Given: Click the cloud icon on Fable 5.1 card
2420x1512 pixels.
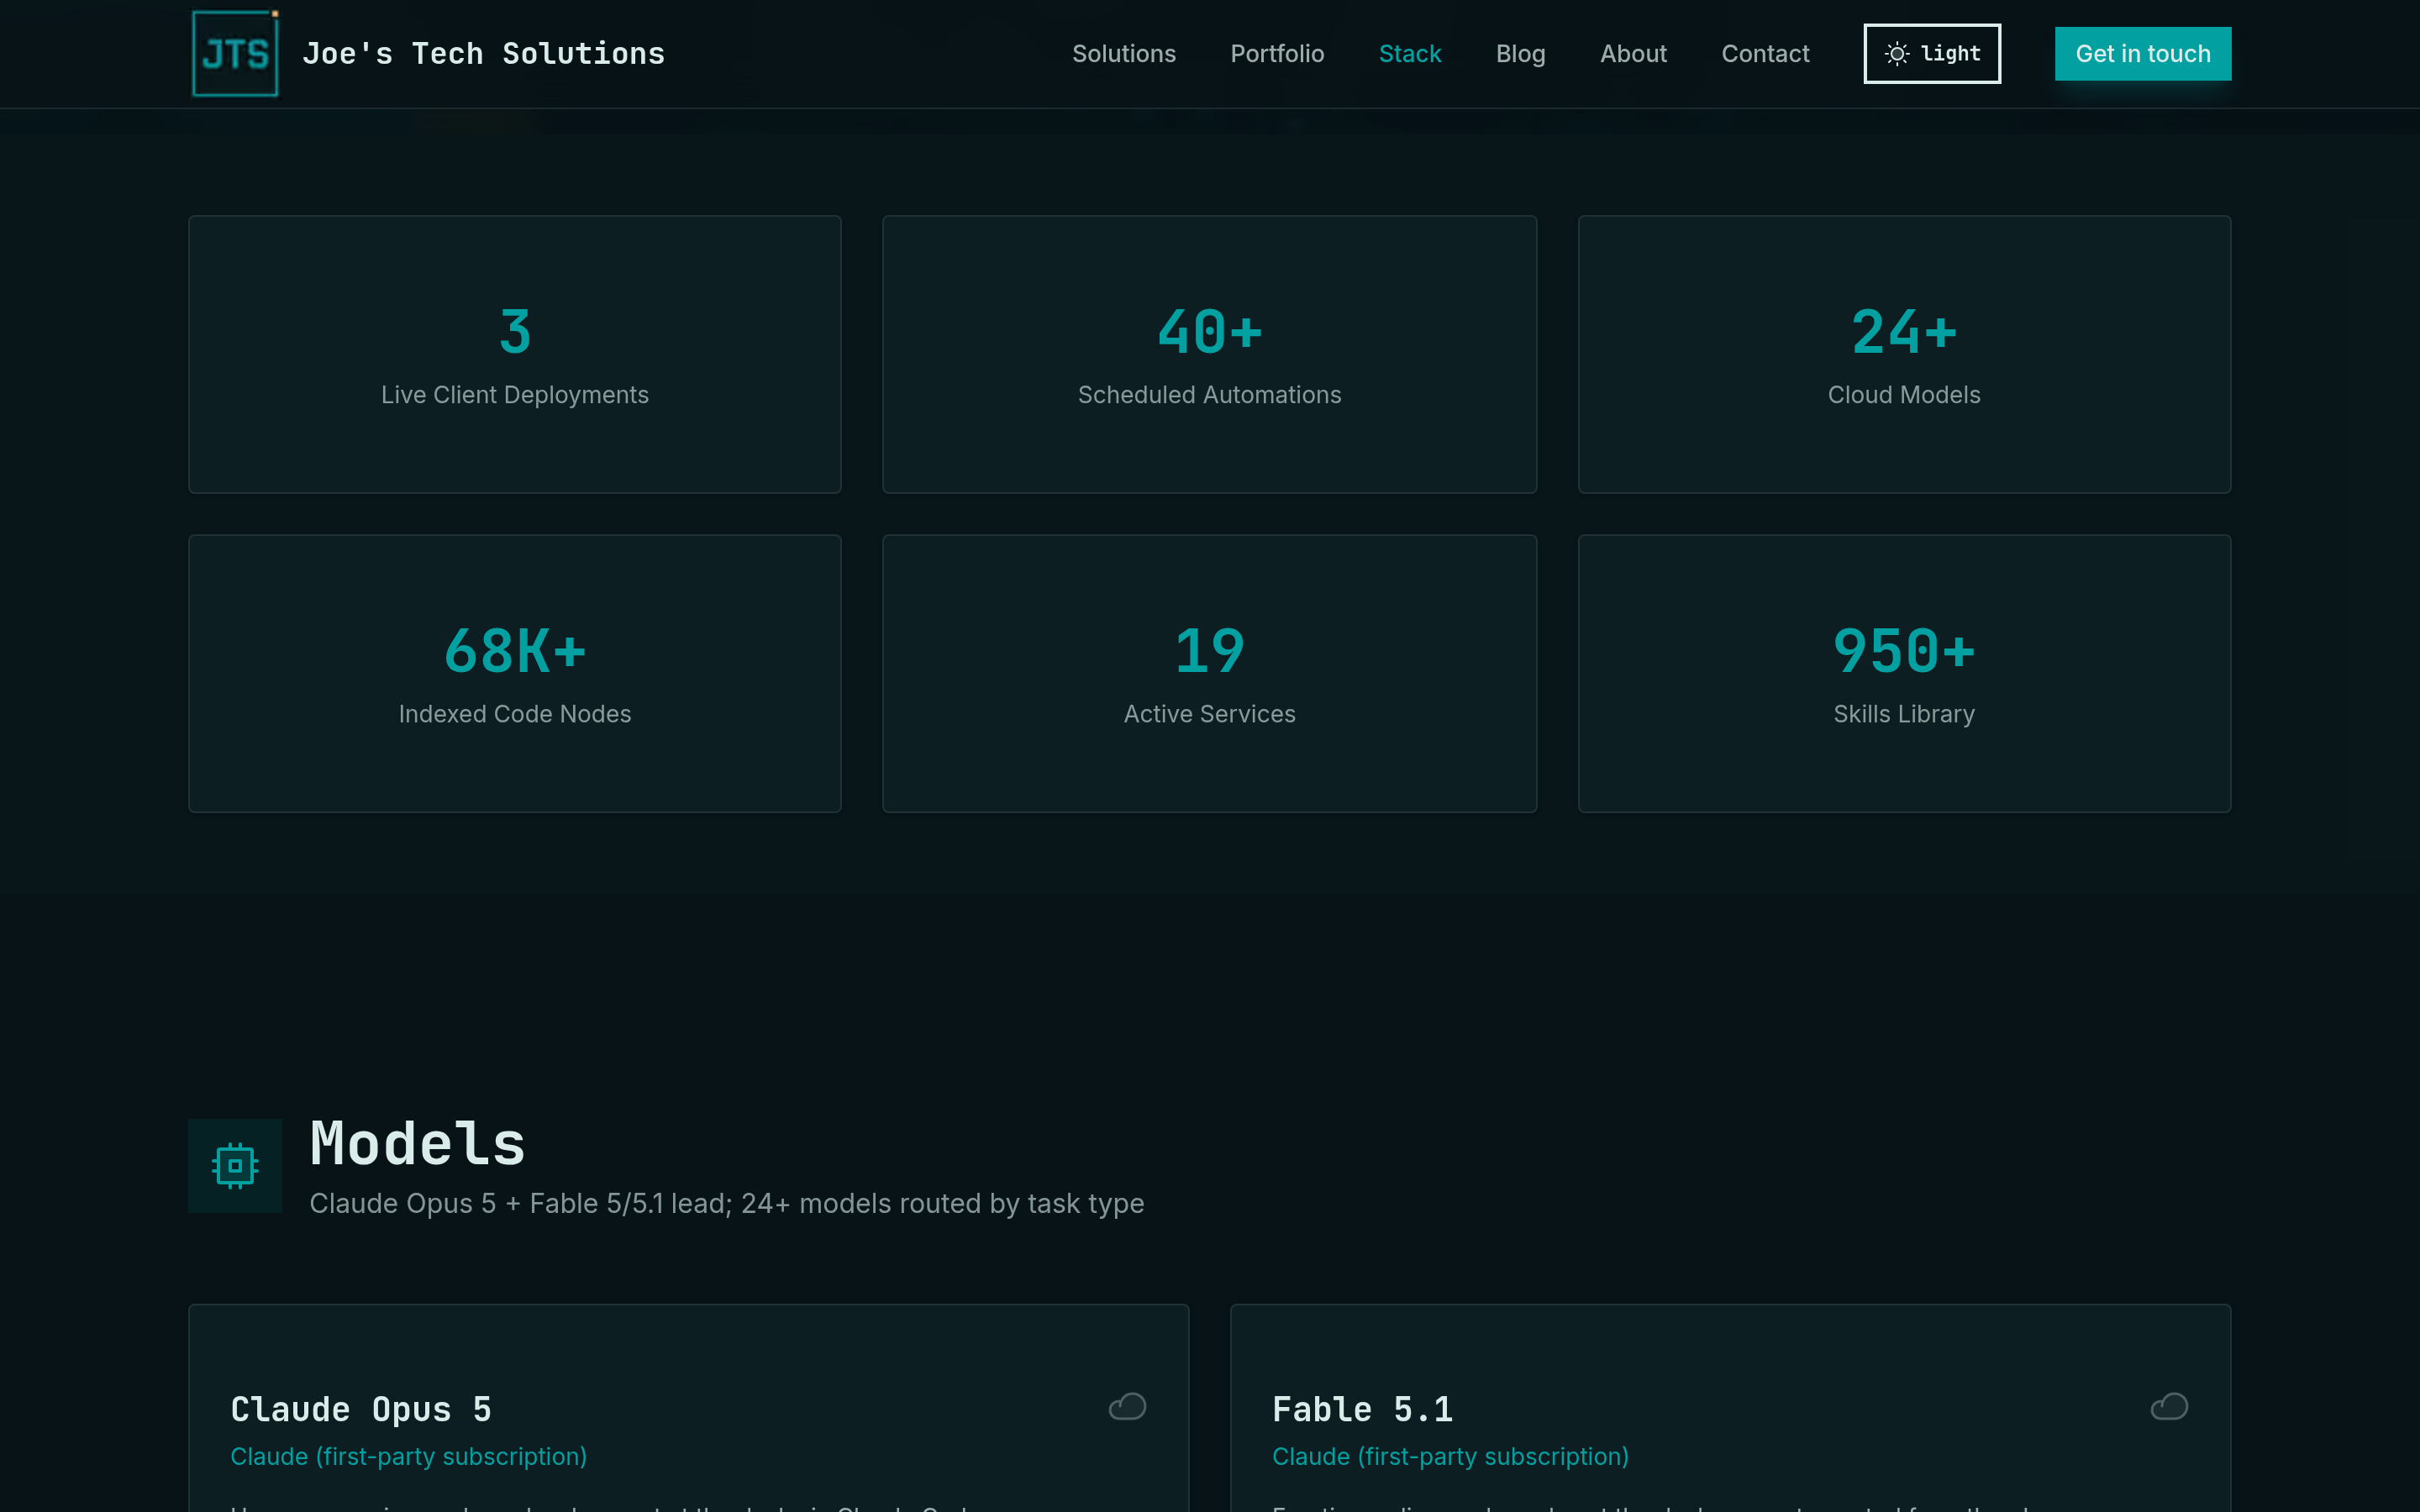Looking at the screenshot, I should pos(2169,1406).
